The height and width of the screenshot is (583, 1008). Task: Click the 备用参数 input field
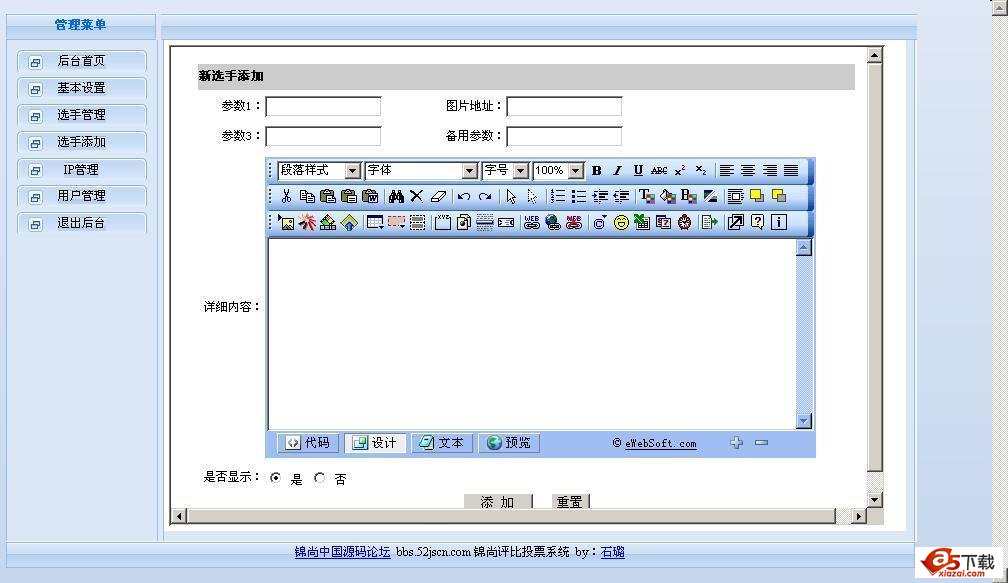coord(564,136)
